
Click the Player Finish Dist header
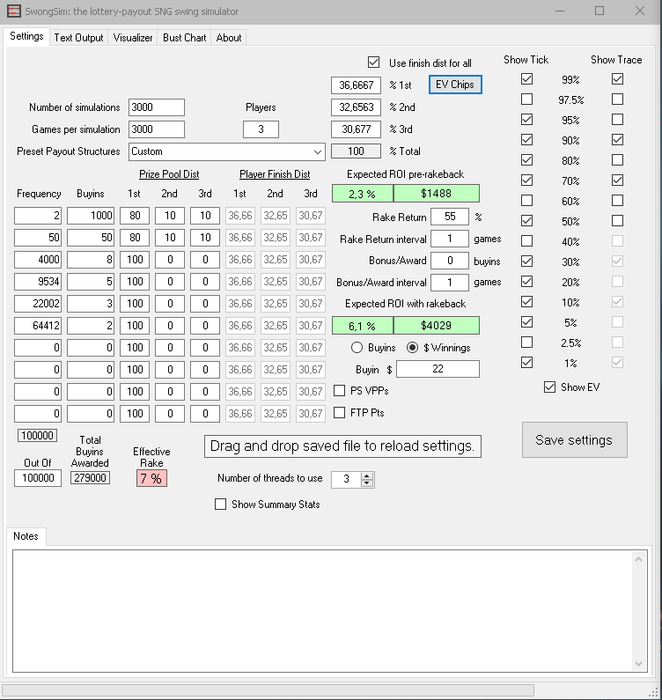pos(275,174)
